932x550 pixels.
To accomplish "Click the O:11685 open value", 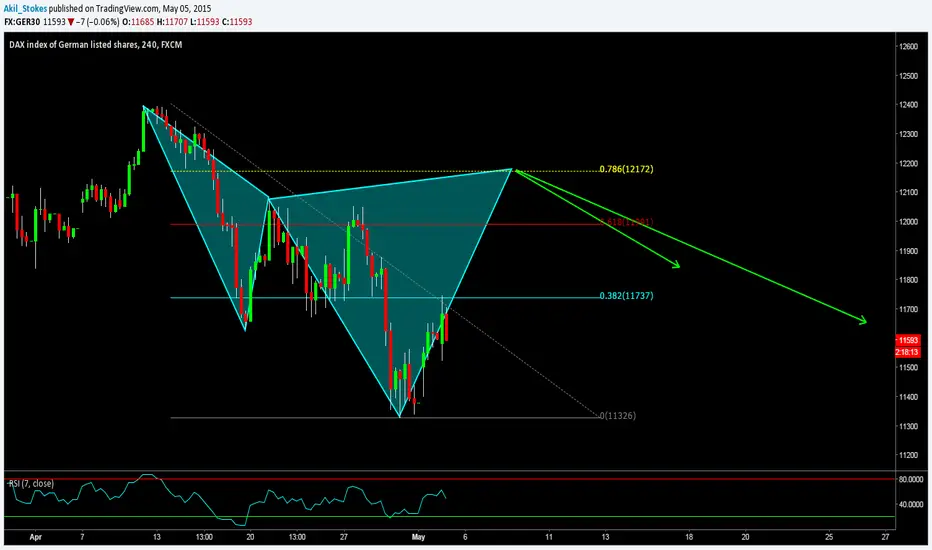I will click(138, 21).
